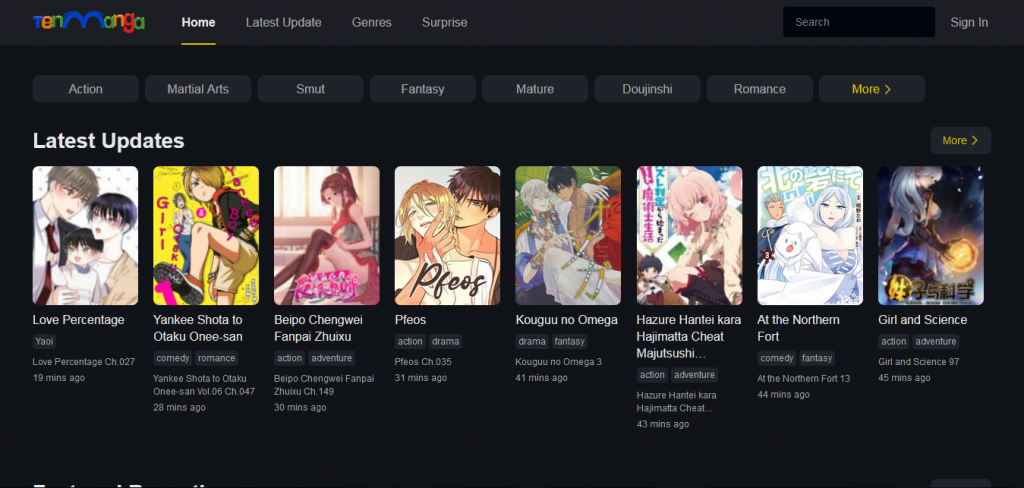
Task: Select adventure tag under Girl and Science
Action: click(x=936, y=341)
